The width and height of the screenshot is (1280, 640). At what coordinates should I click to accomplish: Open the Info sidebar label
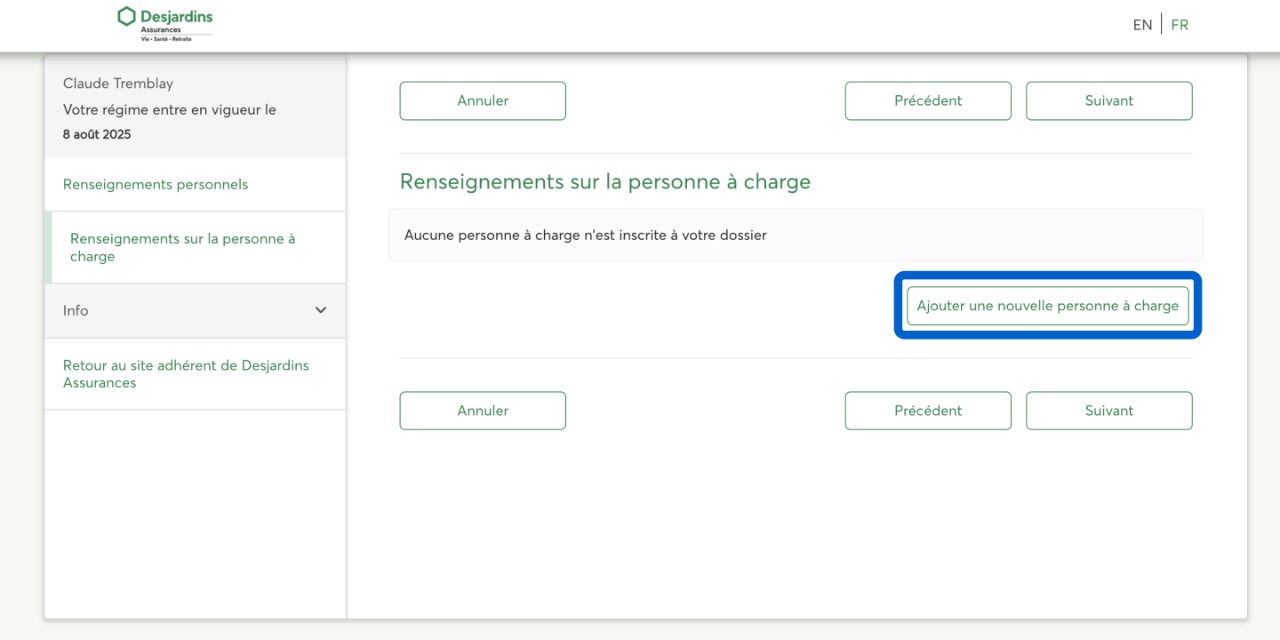pos(76,310)
